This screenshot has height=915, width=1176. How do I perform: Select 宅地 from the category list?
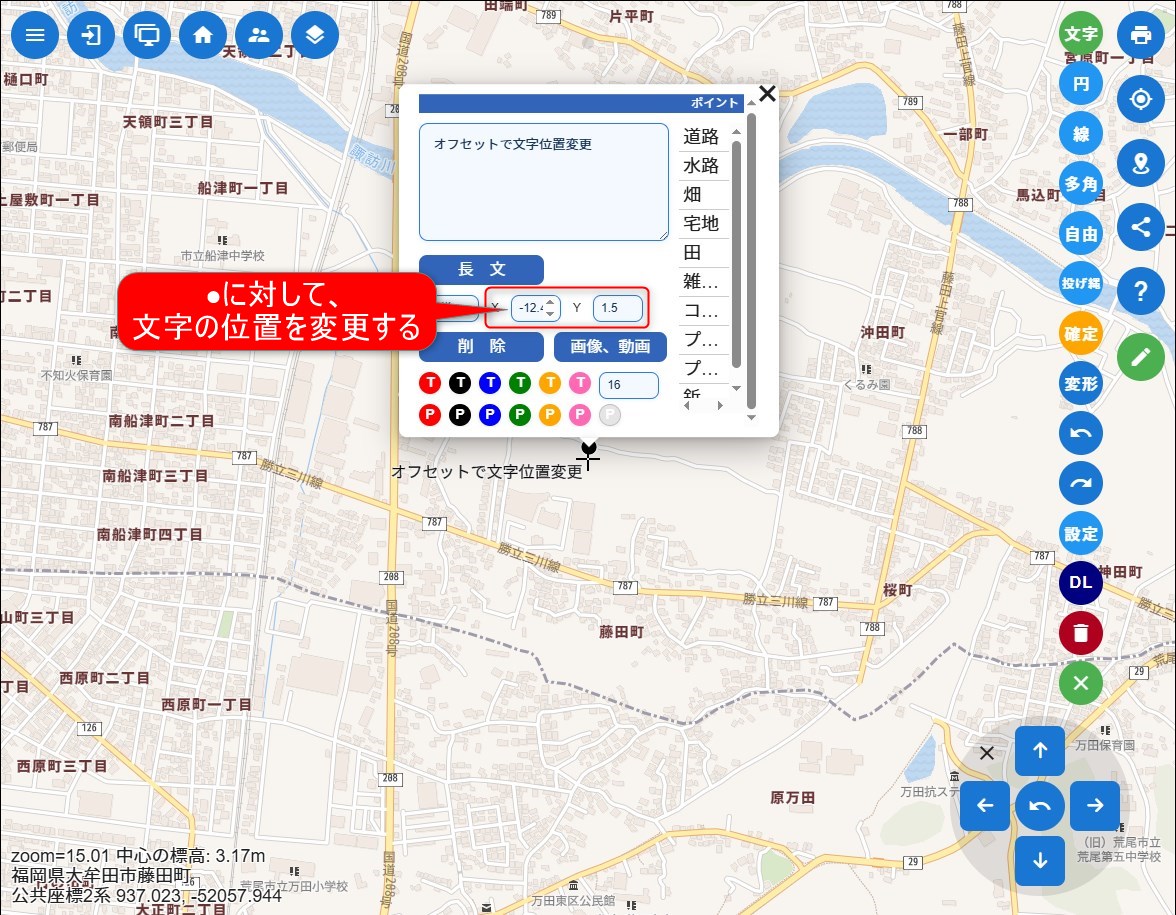tap(702, 223)
